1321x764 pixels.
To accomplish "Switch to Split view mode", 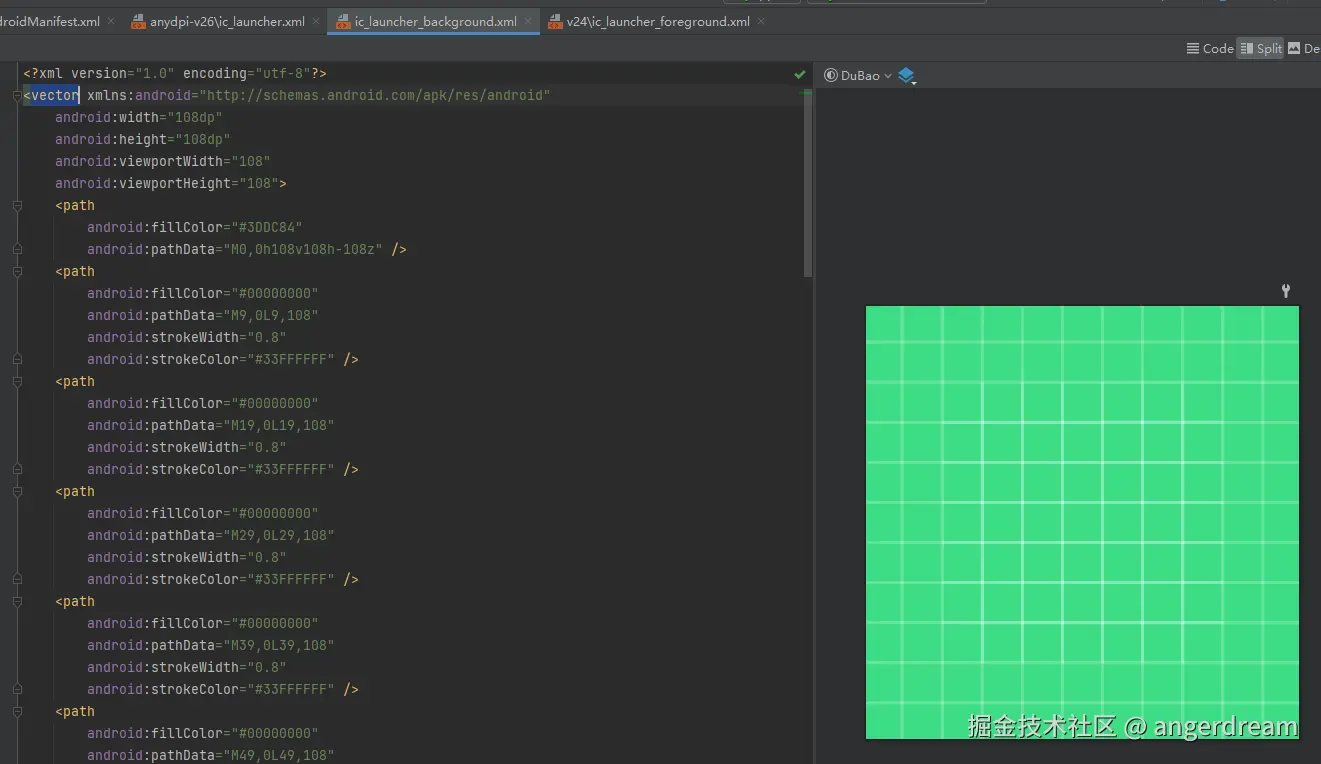I will click(x=1260, y=48).
